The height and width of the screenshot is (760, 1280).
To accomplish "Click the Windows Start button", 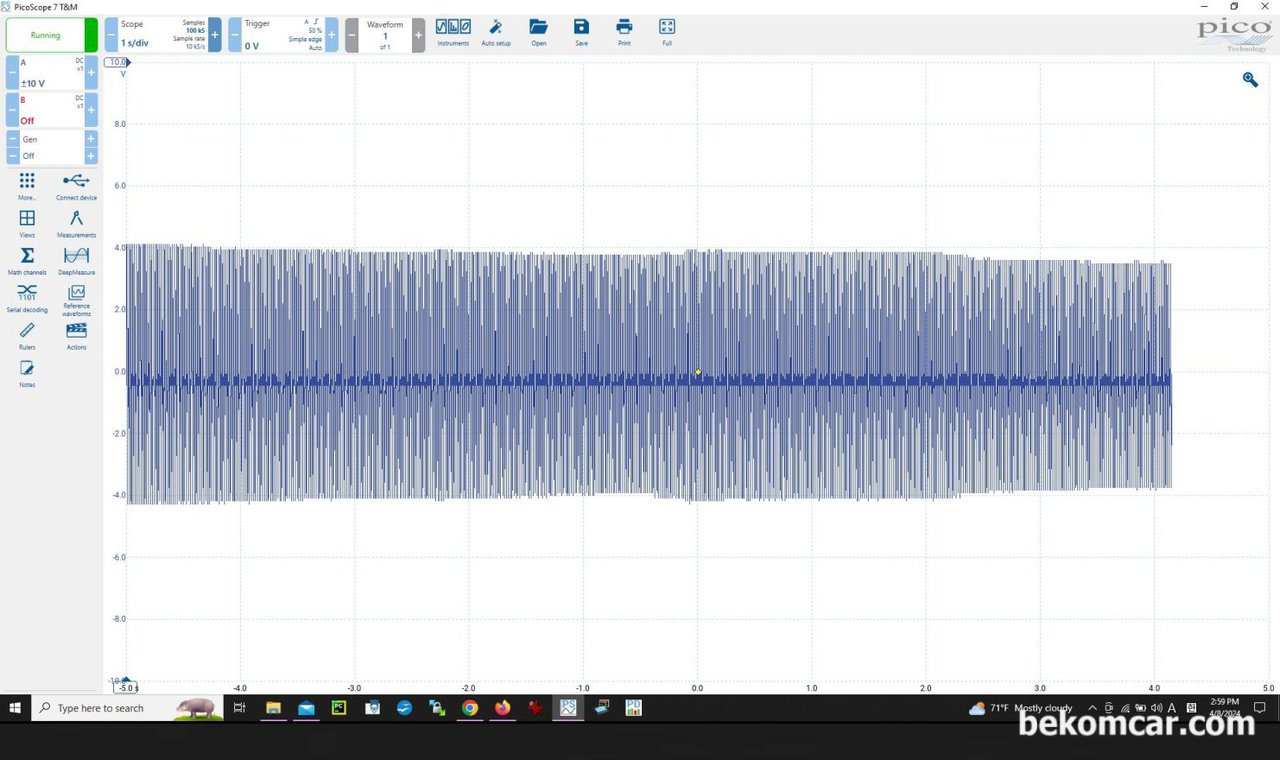I will (16, 708).
